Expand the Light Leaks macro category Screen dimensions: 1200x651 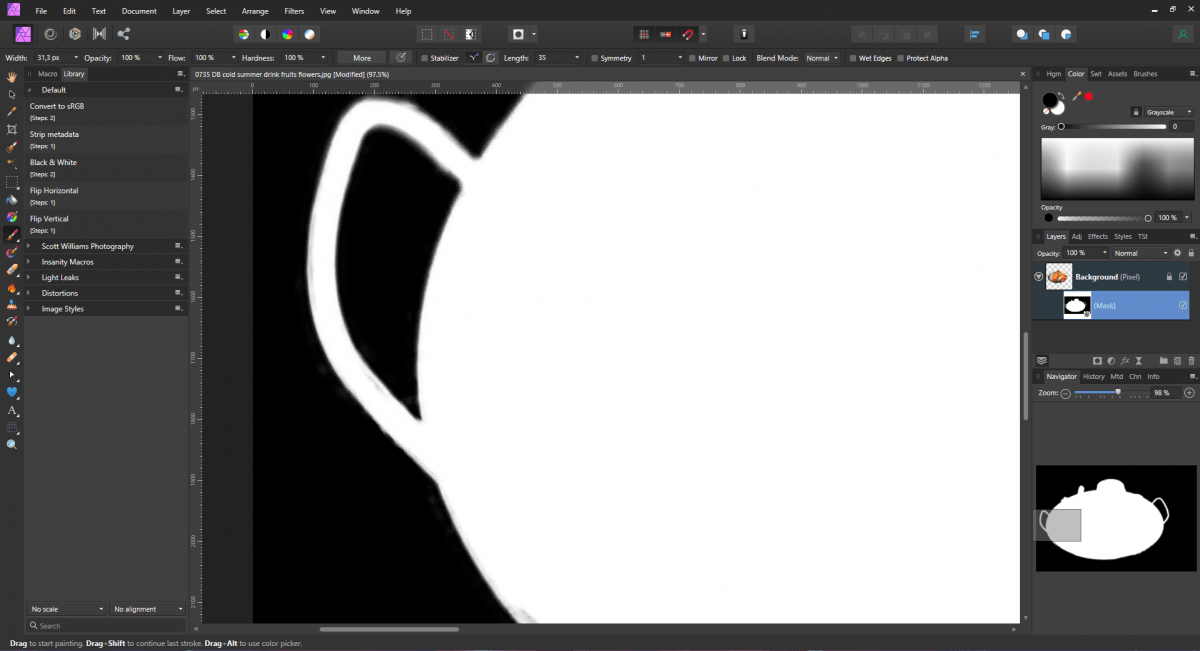[x=29, y=277]
